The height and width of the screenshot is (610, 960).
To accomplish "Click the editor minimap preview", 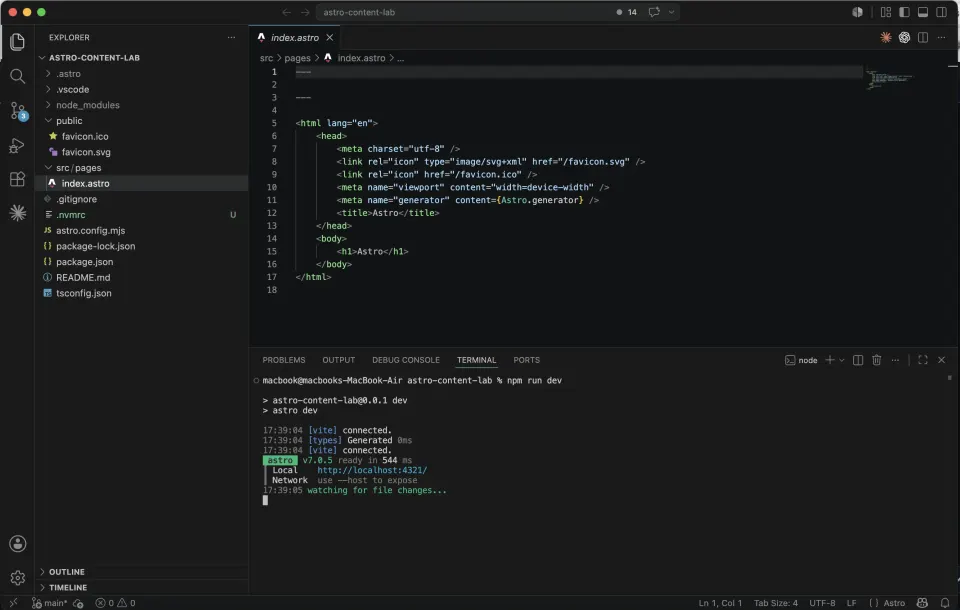I will tap(890, 79).
